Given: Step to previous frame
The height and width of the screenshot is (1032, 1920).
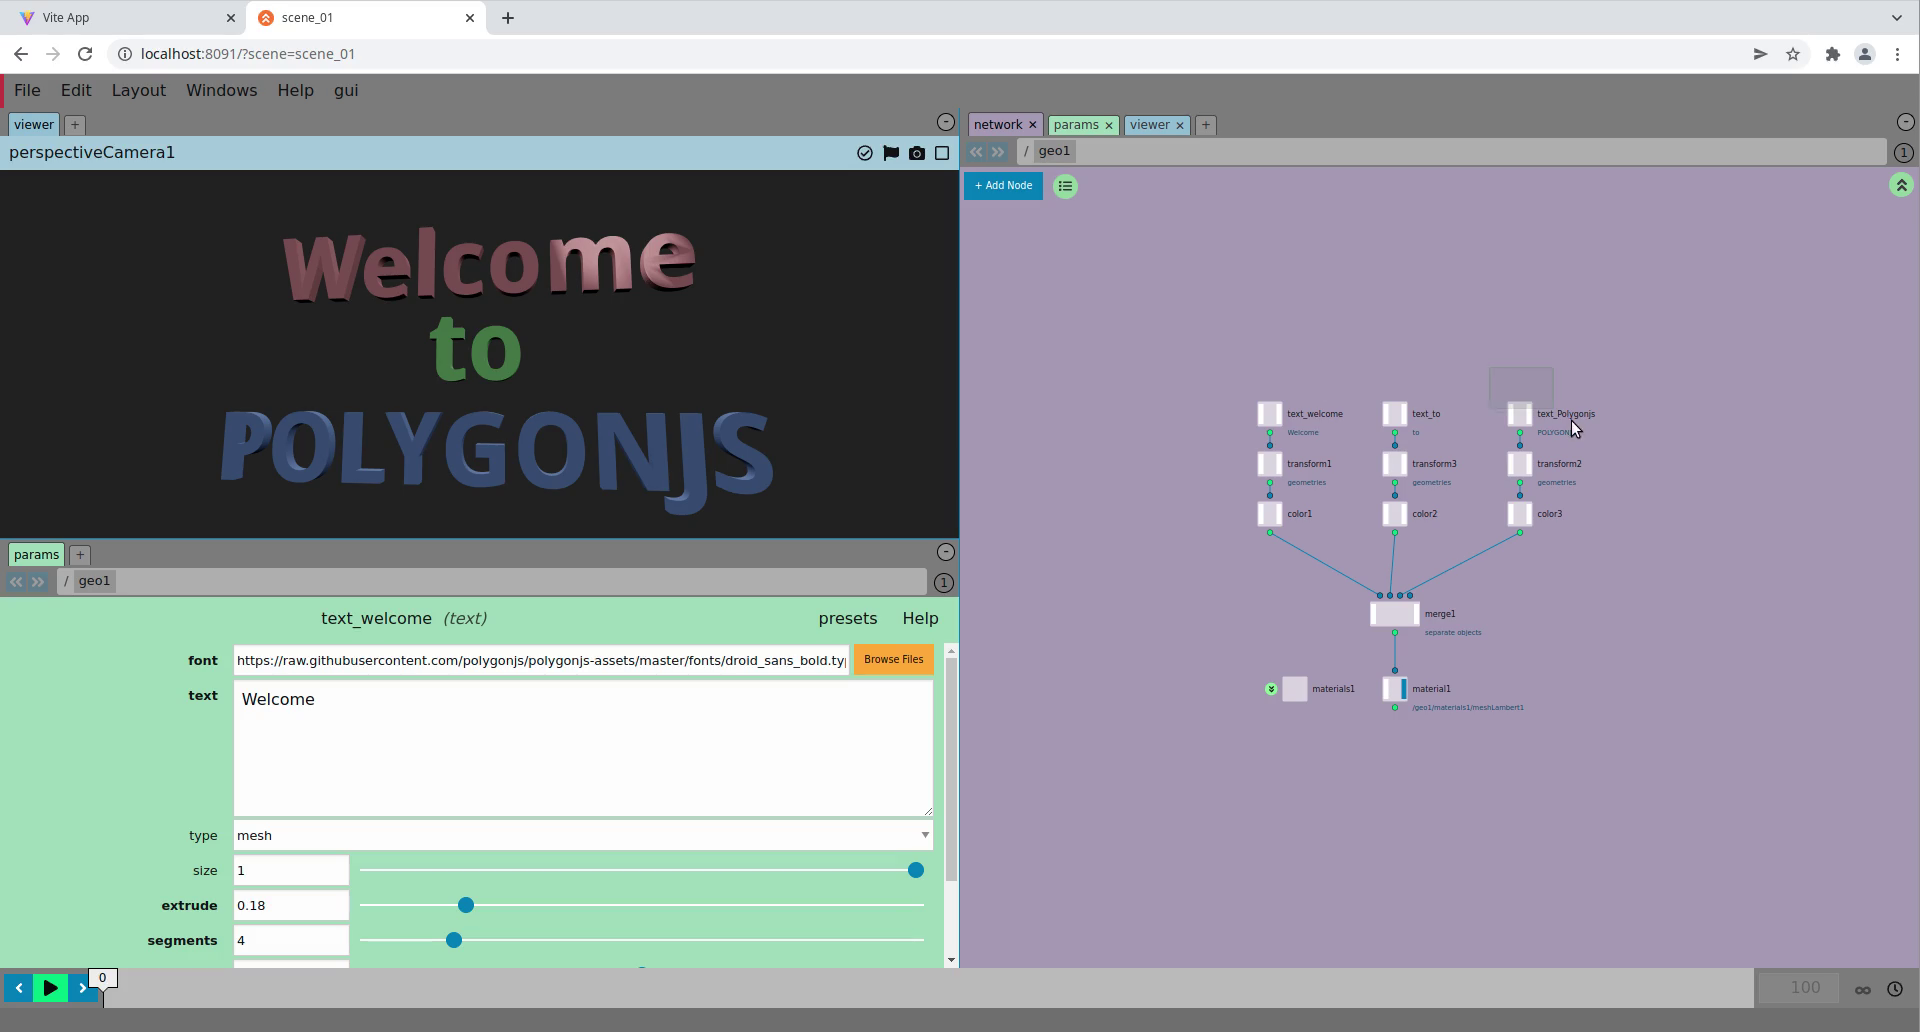Looking at the screenshot, I should (18, 989).
